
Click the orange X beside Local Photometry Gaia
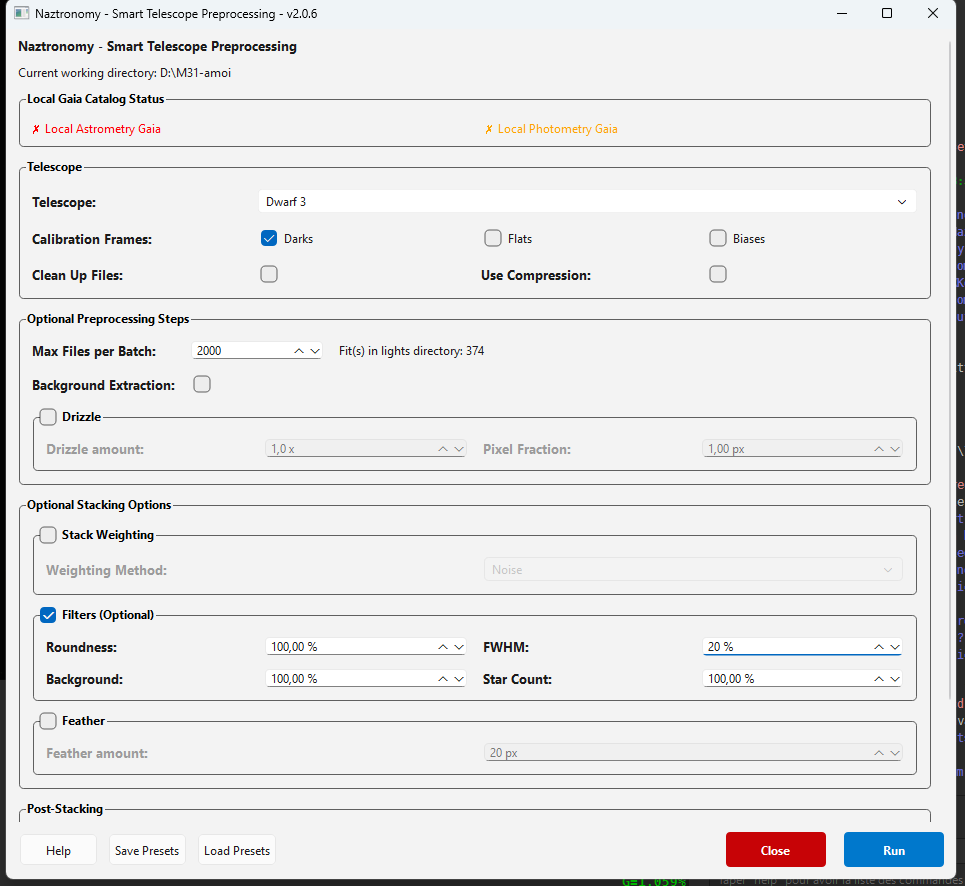pyautogui.click(x=489, y=129)
